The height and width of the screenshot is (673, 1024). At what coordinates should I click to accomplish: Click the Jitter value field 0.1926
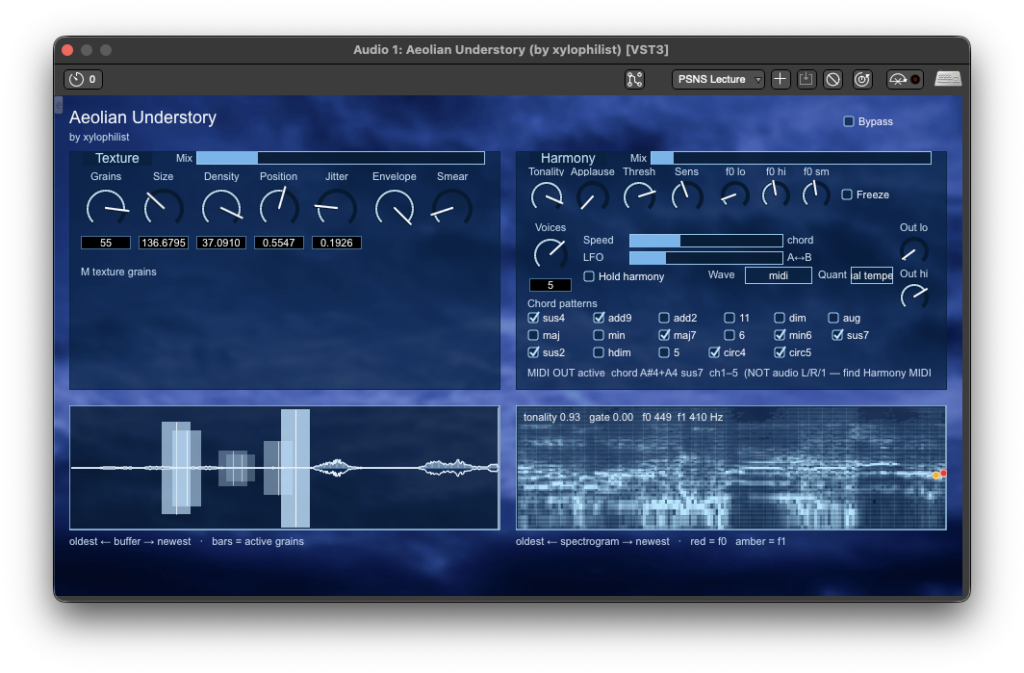[x=336, y=243]
